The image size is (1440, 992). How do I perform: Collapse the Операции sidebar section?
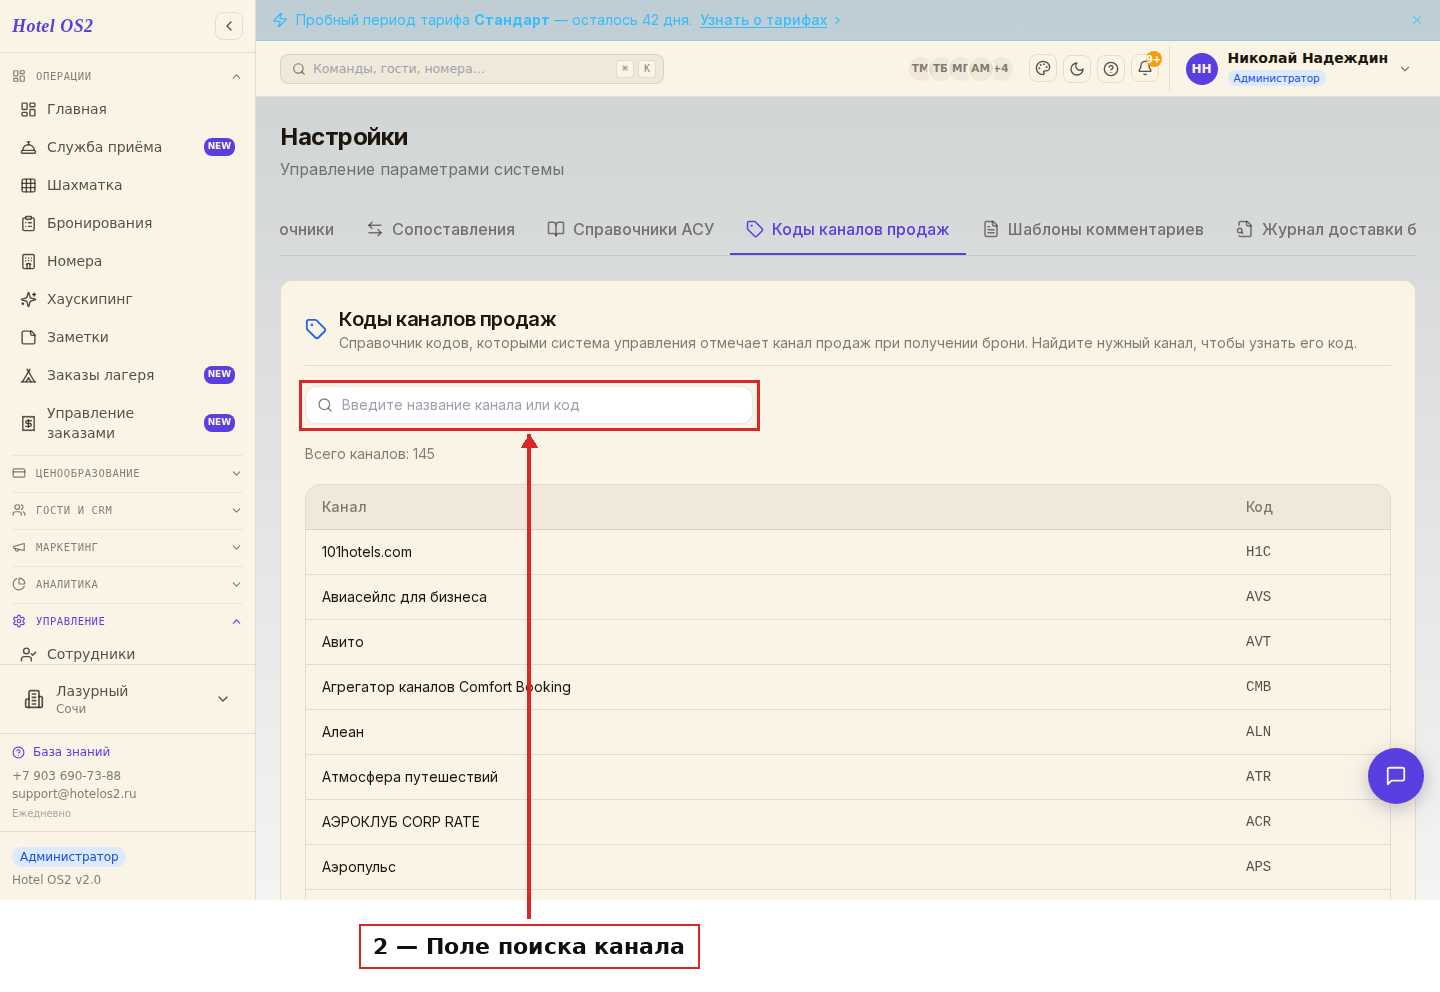[x=127, y=76]
